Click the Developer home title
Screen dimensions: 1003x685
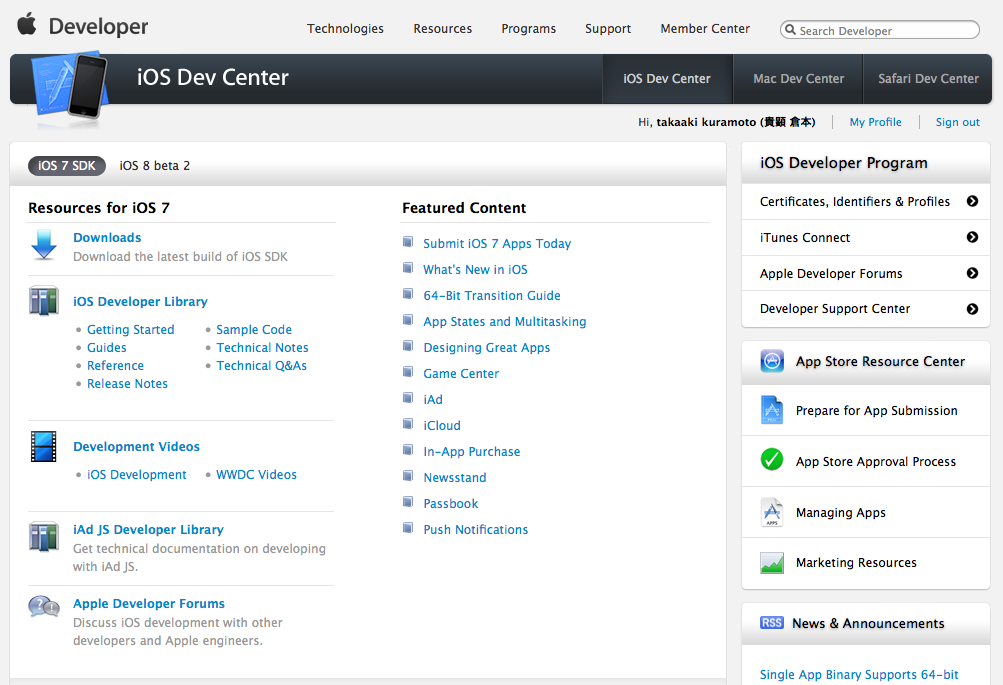pyautogui.click(x=99, y=26)
